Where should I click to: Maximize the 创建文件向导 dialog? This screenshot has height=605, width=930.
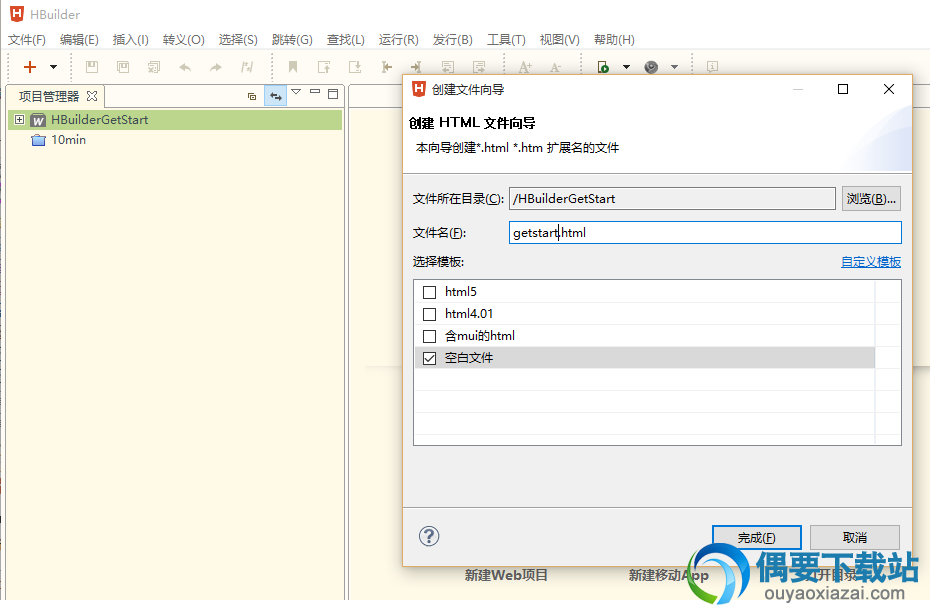pos(843,89)
